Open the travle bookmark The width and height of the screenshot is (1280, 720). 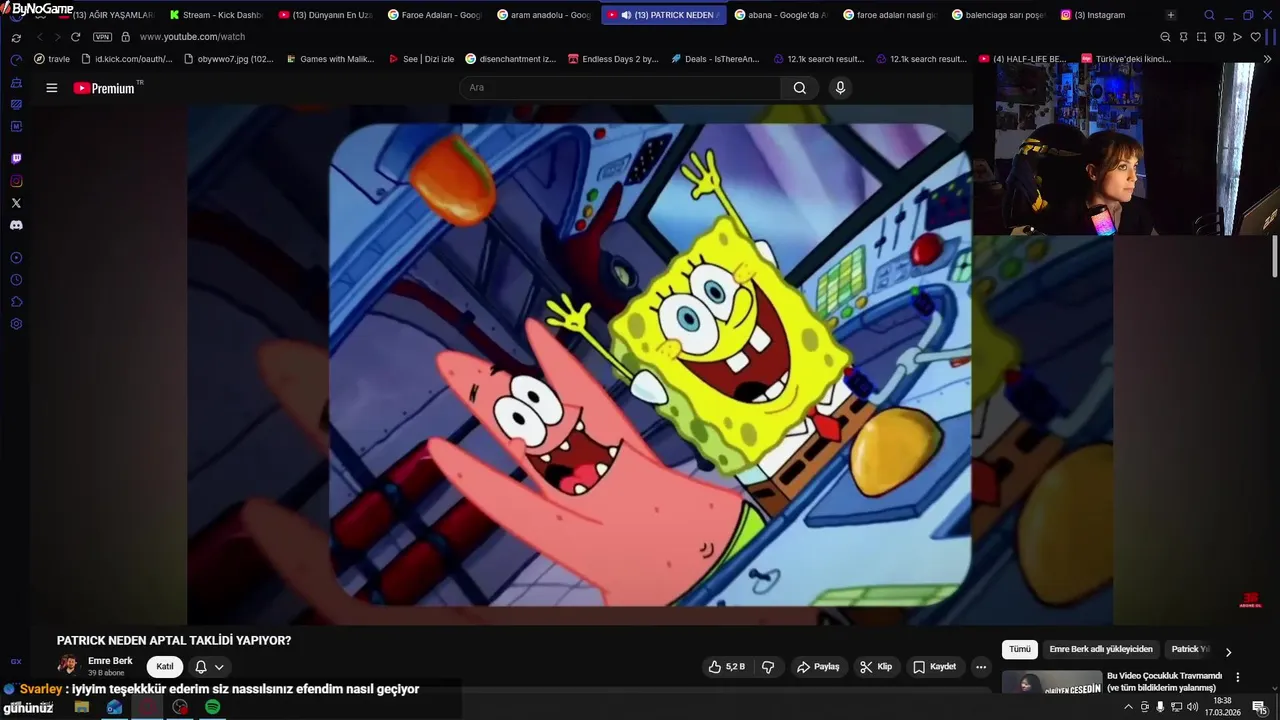(x=52, y=59)
